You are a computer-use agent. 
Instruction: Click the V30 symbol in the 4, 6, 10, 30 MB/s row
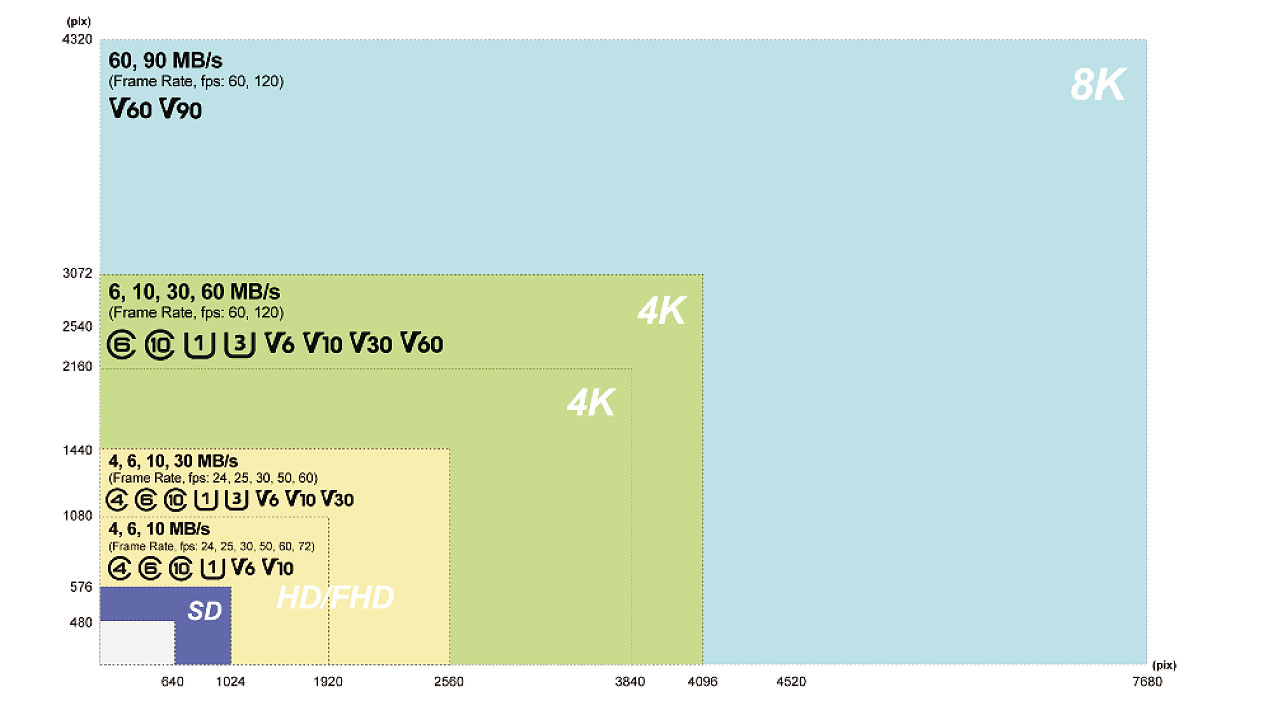click(337, 499)
